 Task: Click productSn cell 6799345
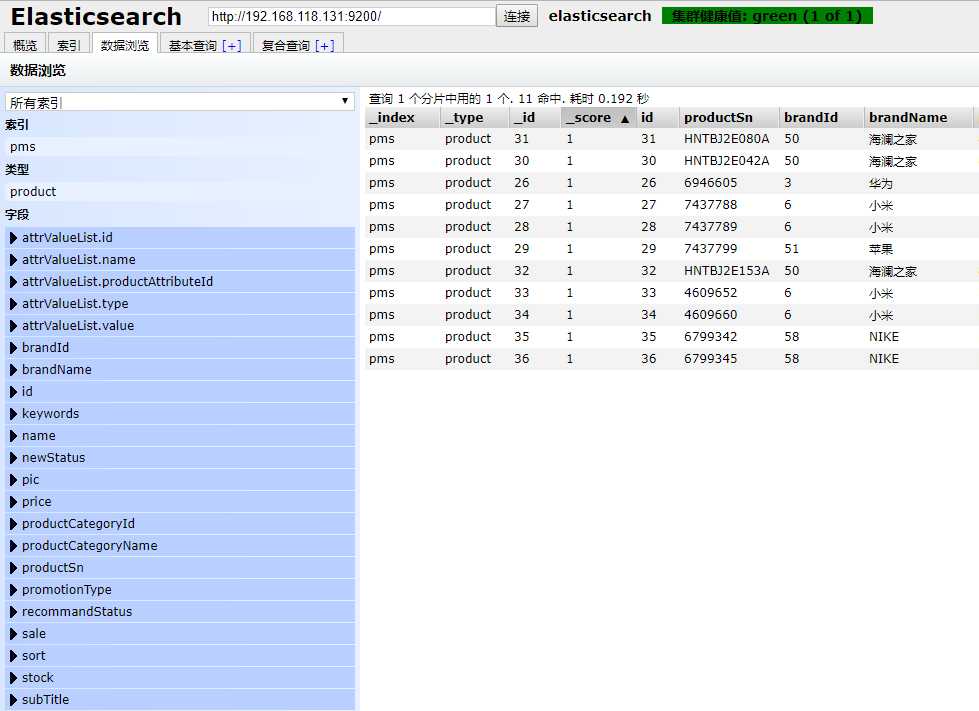[711, 358]
